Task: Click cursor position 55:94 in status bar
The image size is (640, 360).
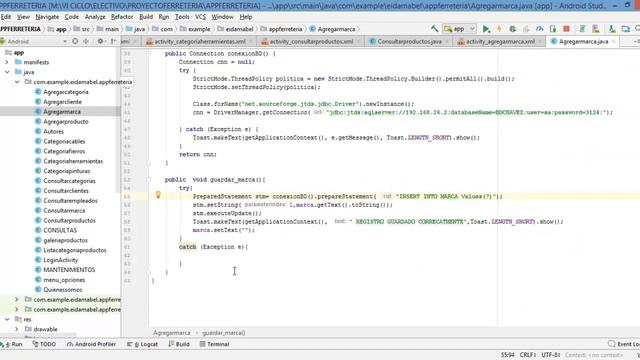Action: (x=507, y=355)
